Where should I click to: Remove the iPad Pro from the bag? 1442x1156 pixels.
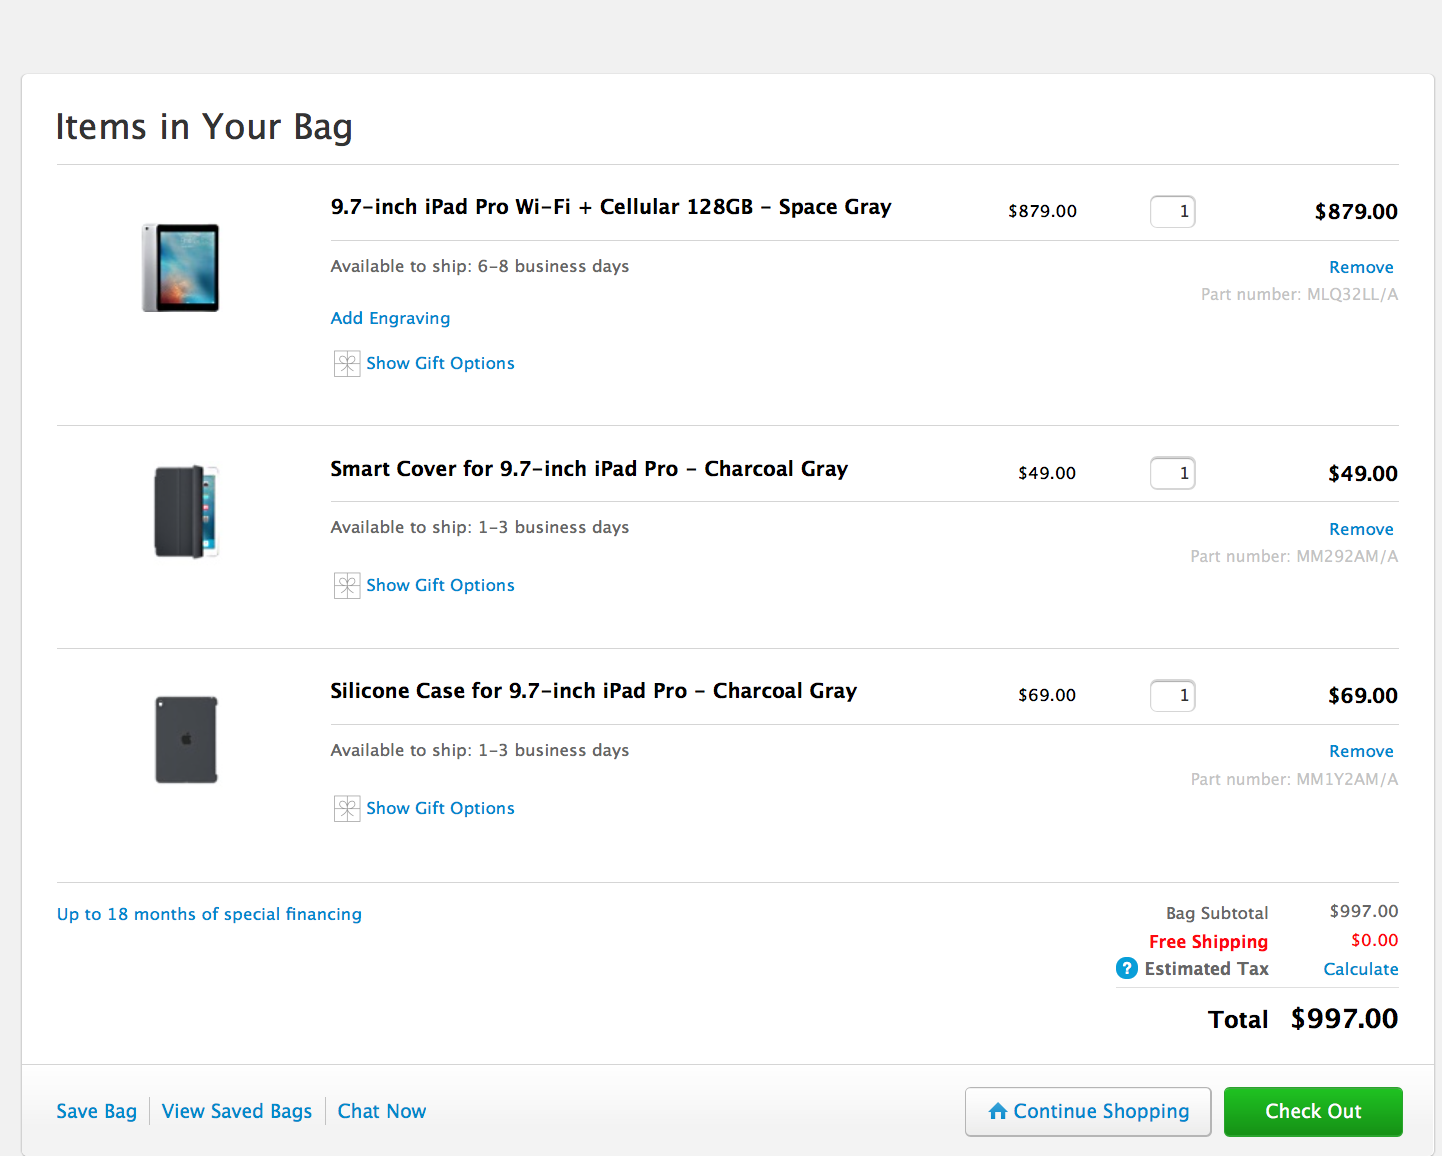(x=1360, y=267)
